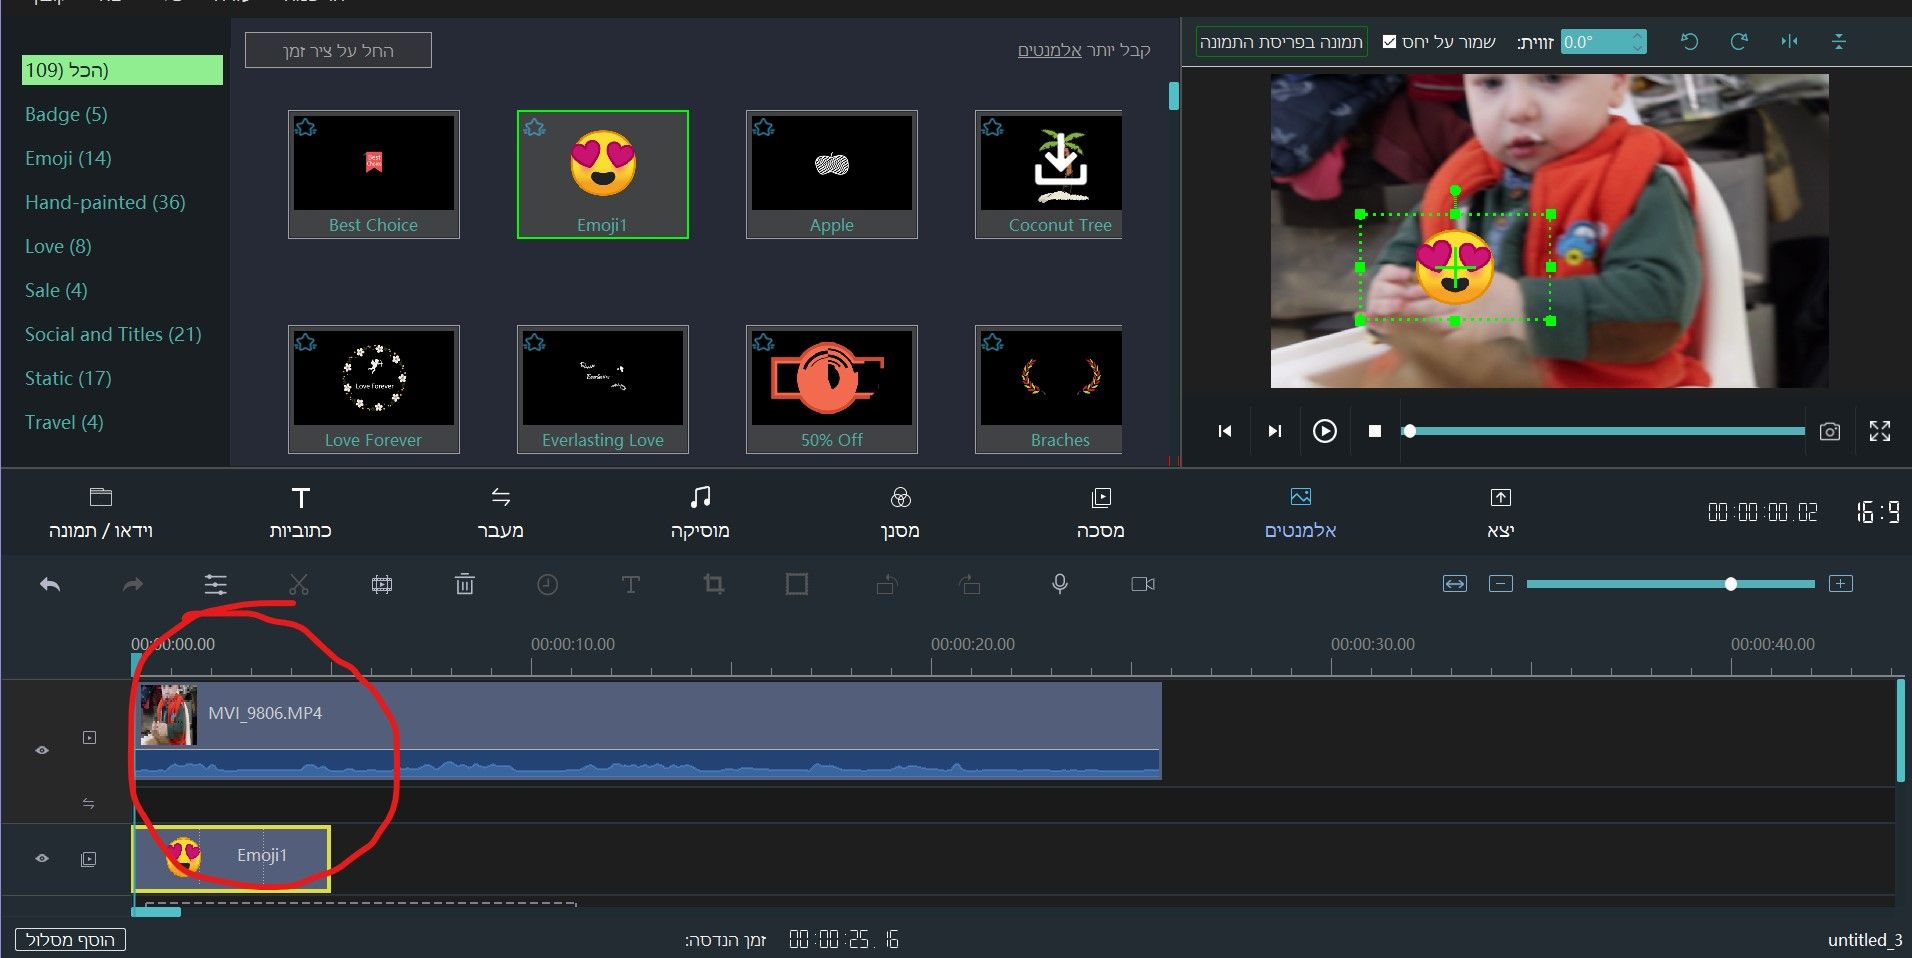Click the undo arrow in timeline toolbar
The image size is (1912, 958).
pyautogui.click(x=50, y=585)
